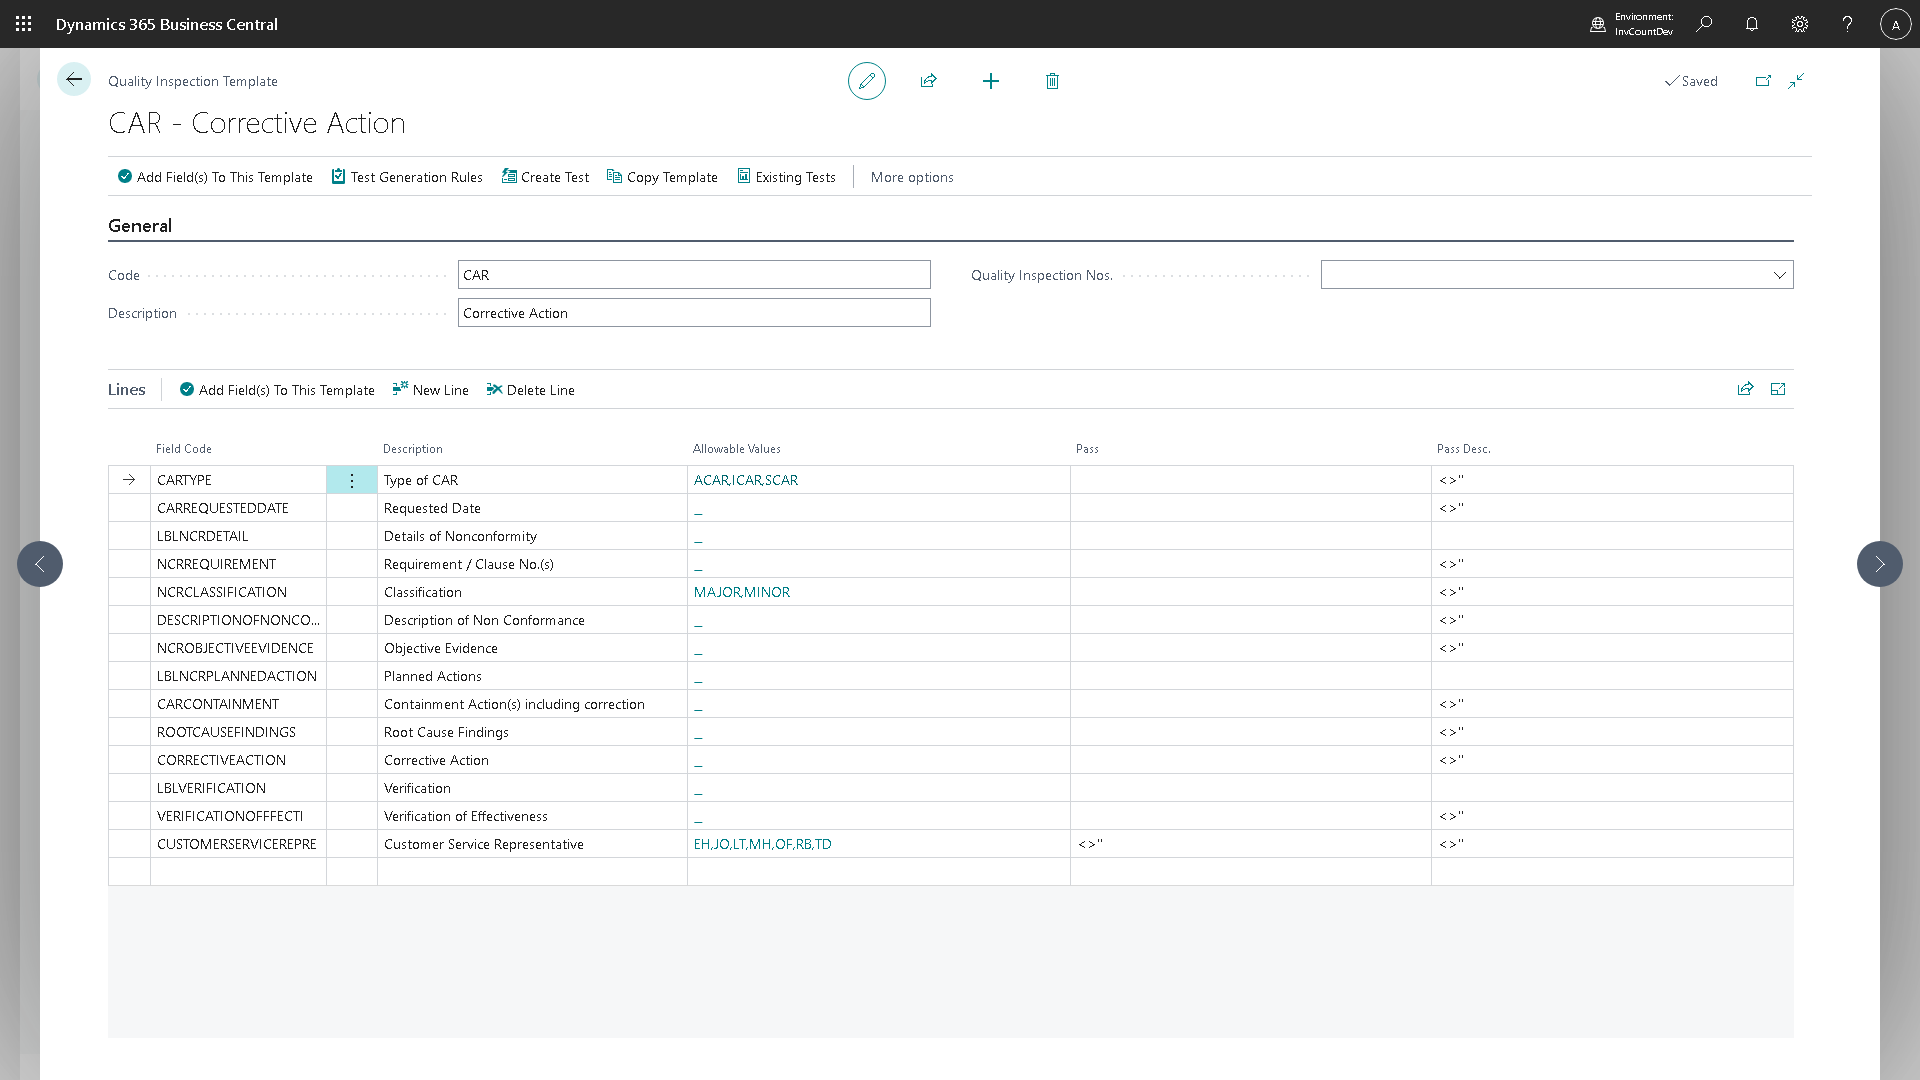
Task: Select the ROOTCAUSEFINDINGS field code cell
Action: (x=238, y=732)
